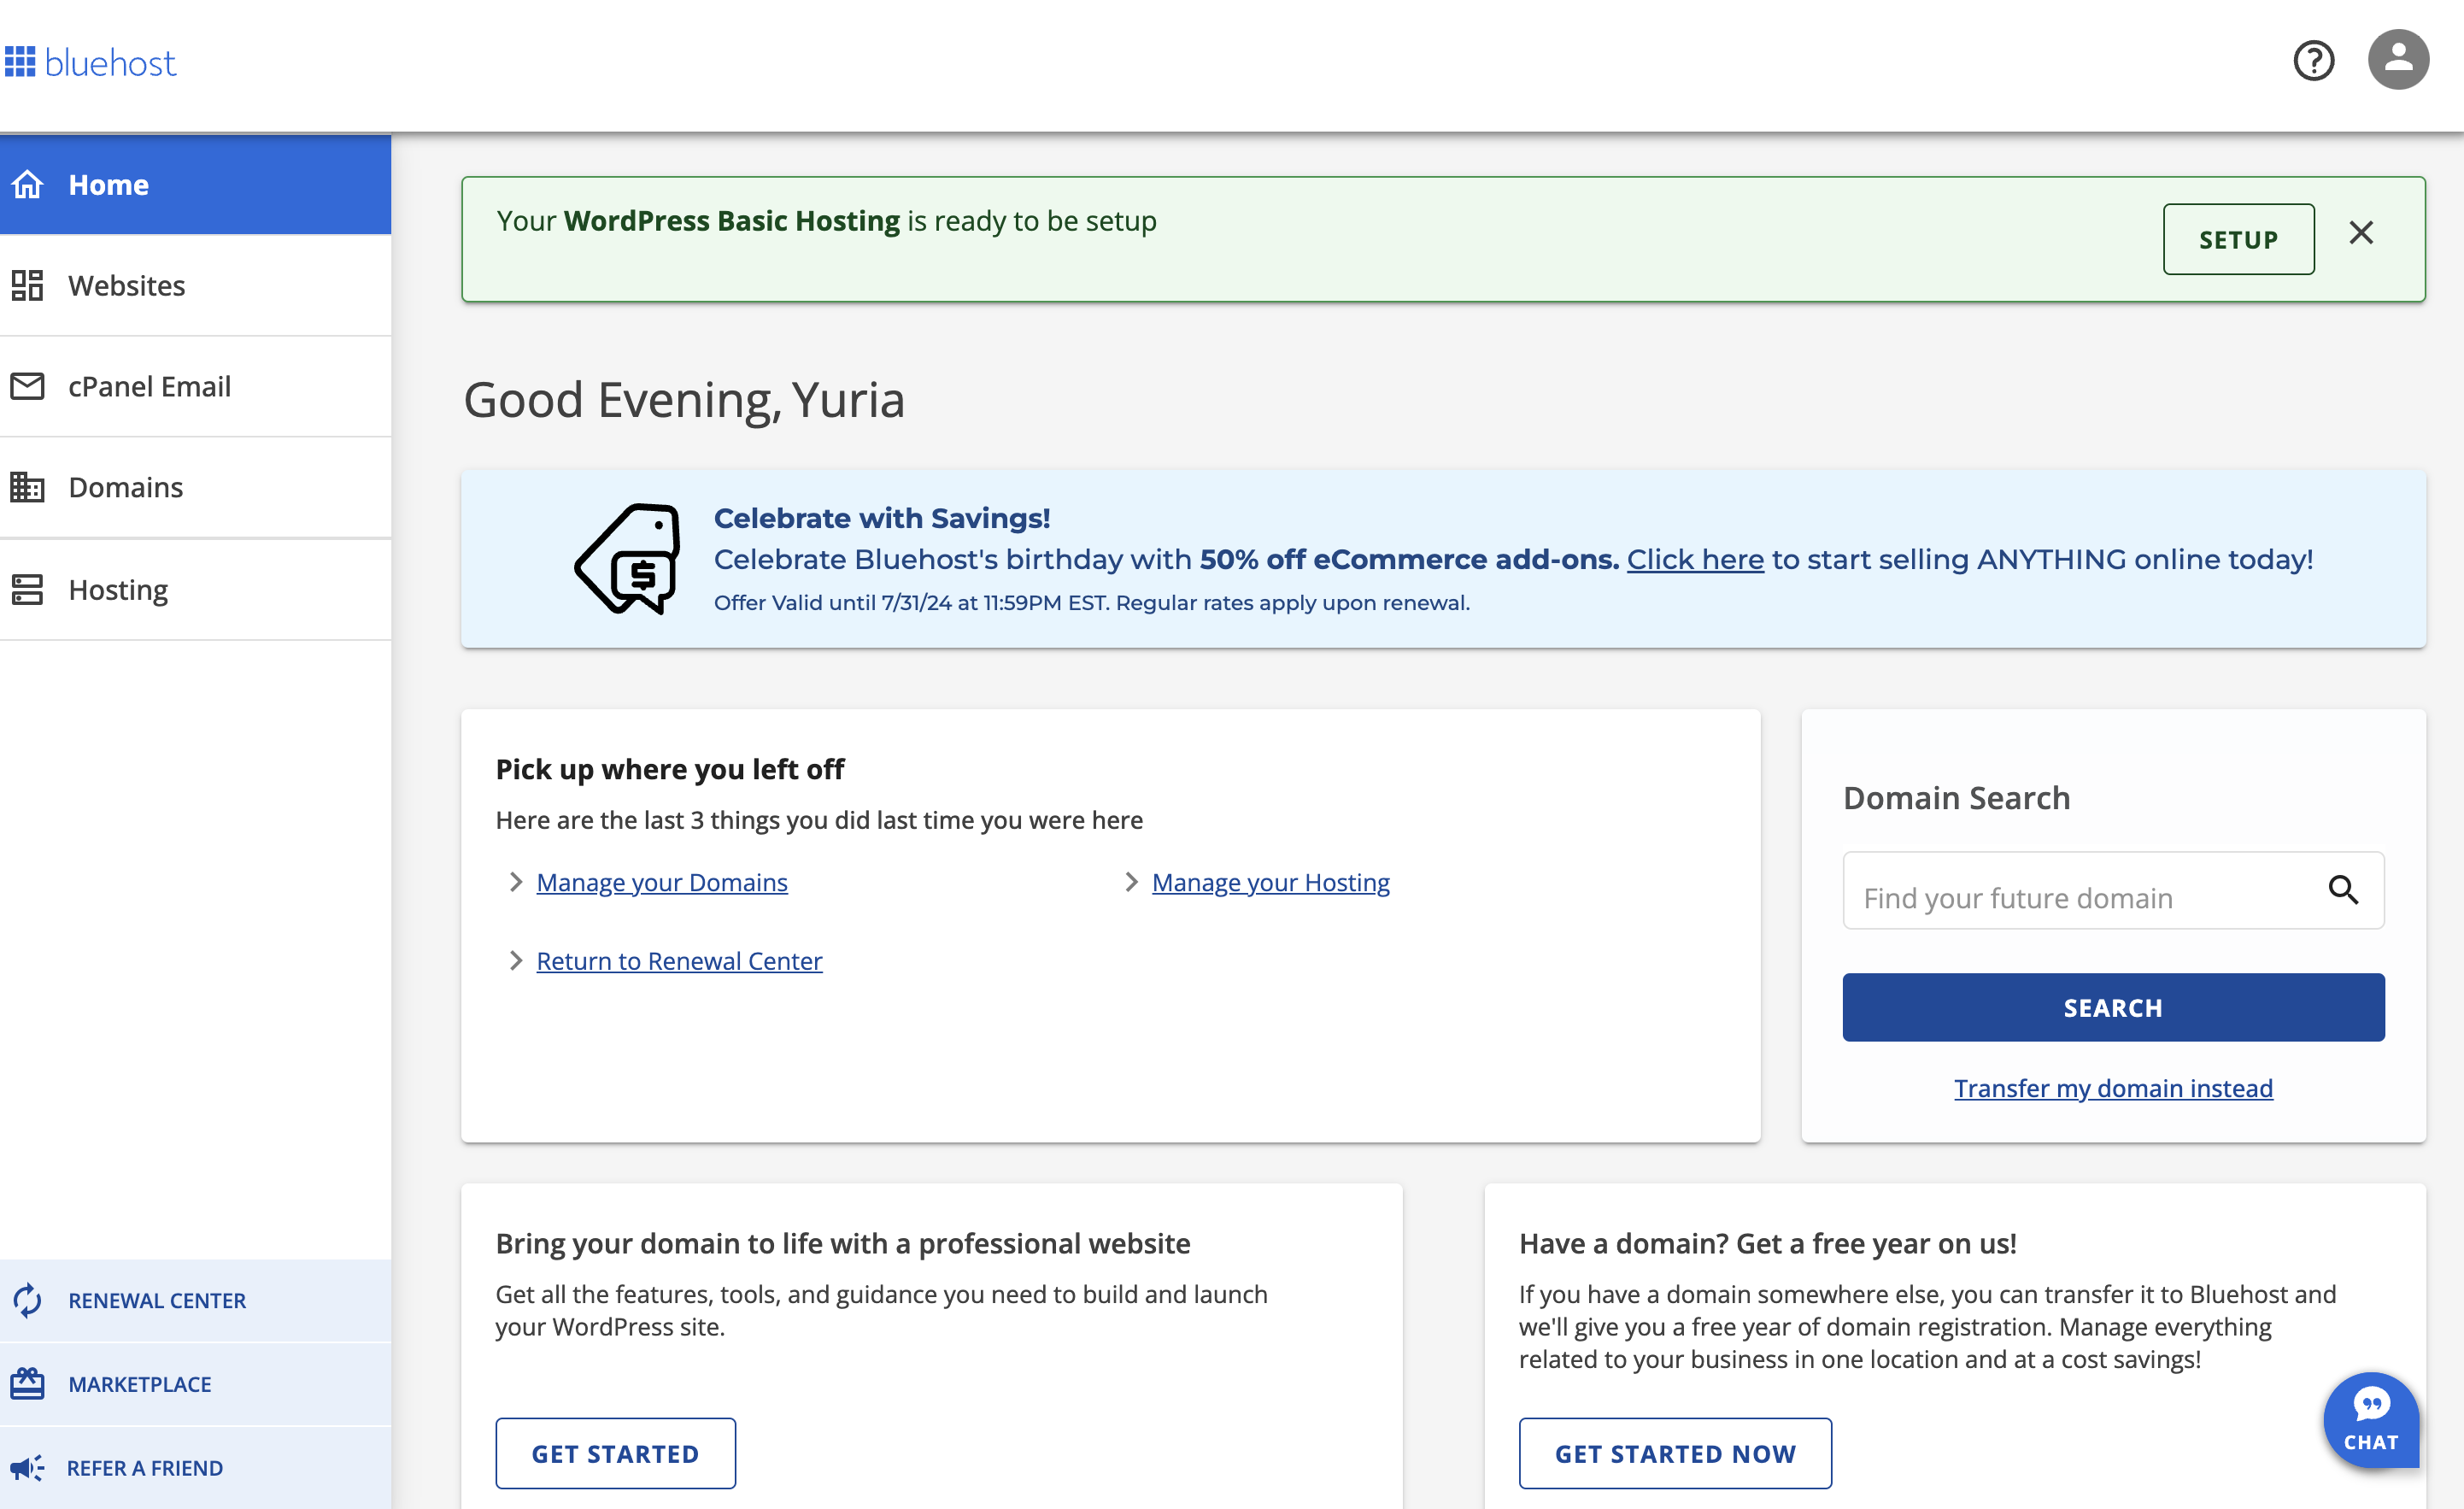Click the bluehost logo
The width and height of the screenshot is (2464, 1509).
[91, 62]
